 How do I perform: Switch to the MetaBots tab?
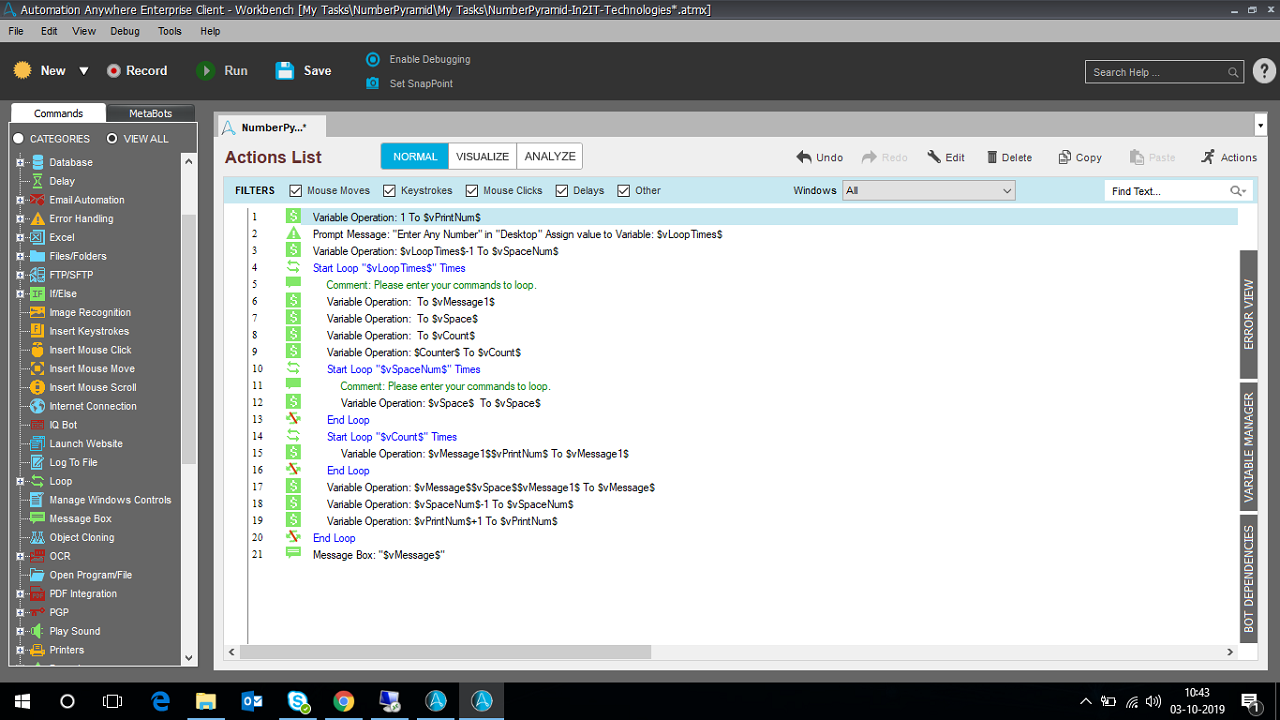tap(150, 113)
